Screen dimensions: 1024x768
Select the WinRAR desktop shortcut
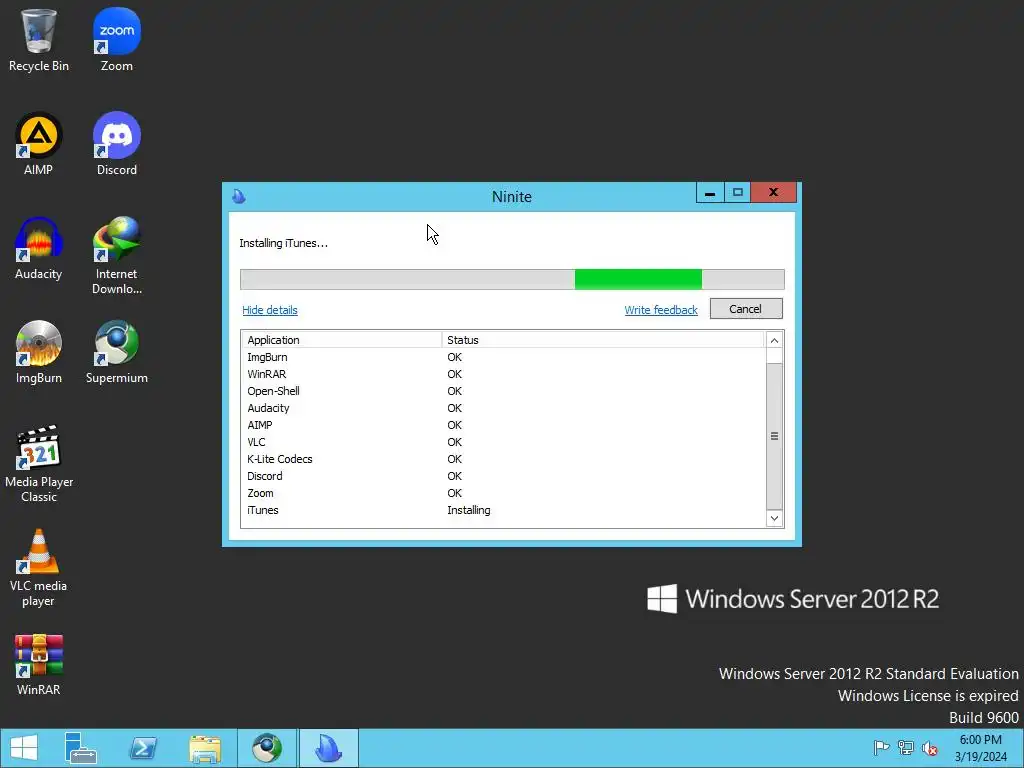pyautogui.click(x=39, y=665)
